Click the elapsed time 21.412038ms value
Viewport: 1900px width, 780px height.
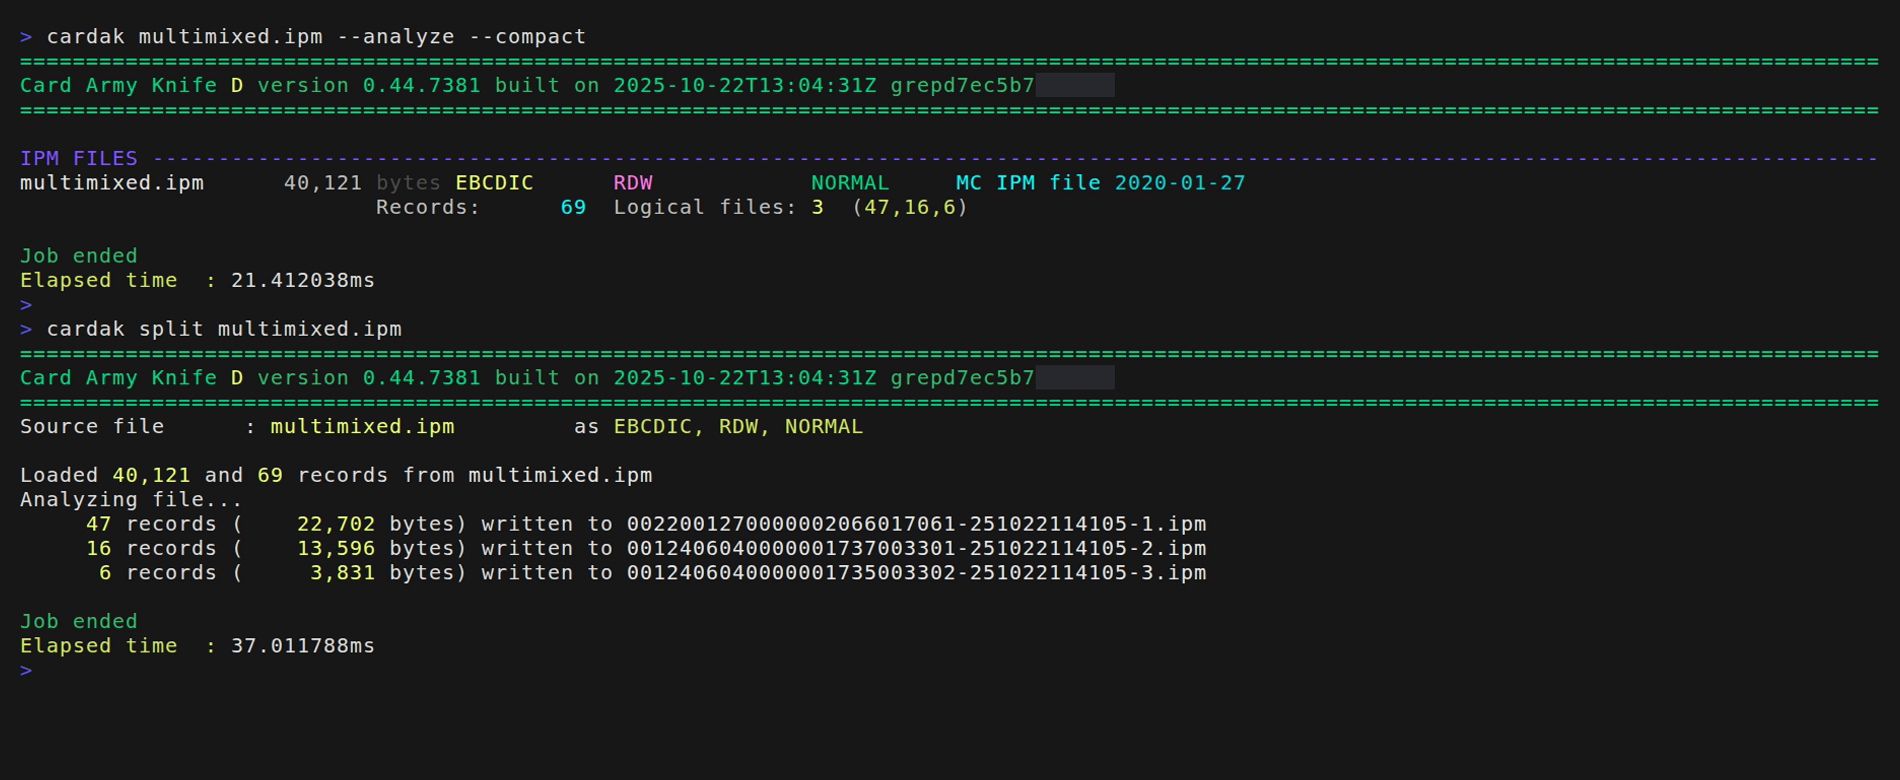point(302,281)
